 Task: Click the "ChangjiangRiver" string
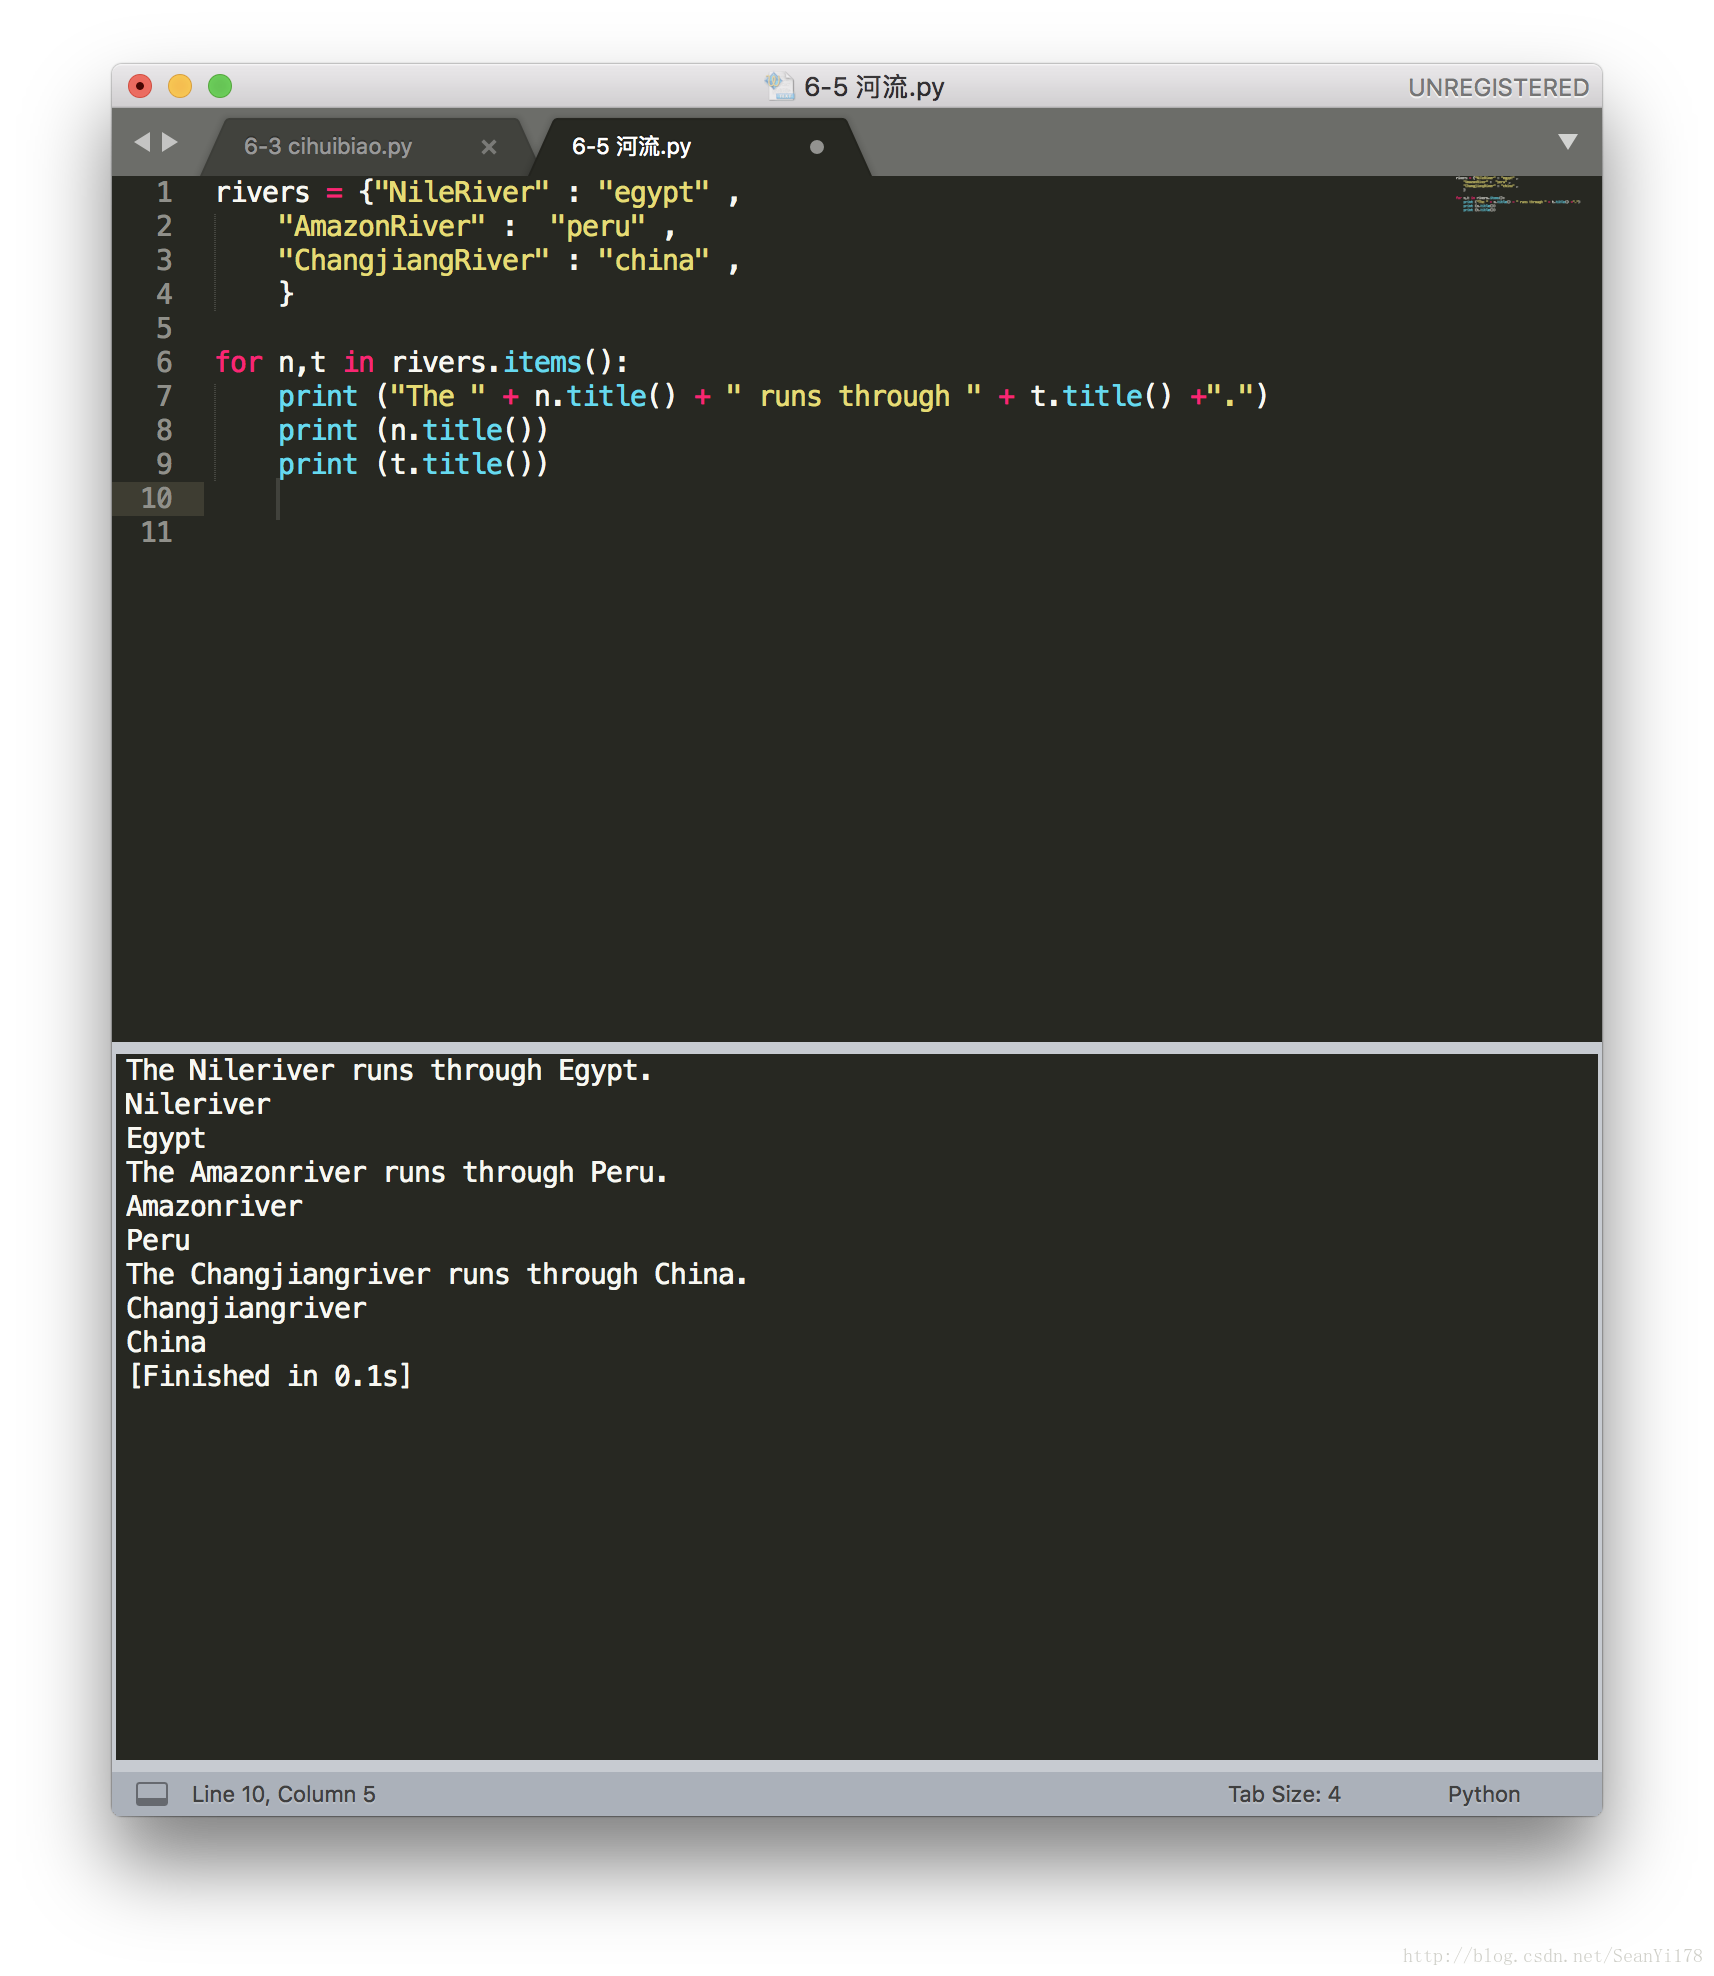(x=414, y=260)
